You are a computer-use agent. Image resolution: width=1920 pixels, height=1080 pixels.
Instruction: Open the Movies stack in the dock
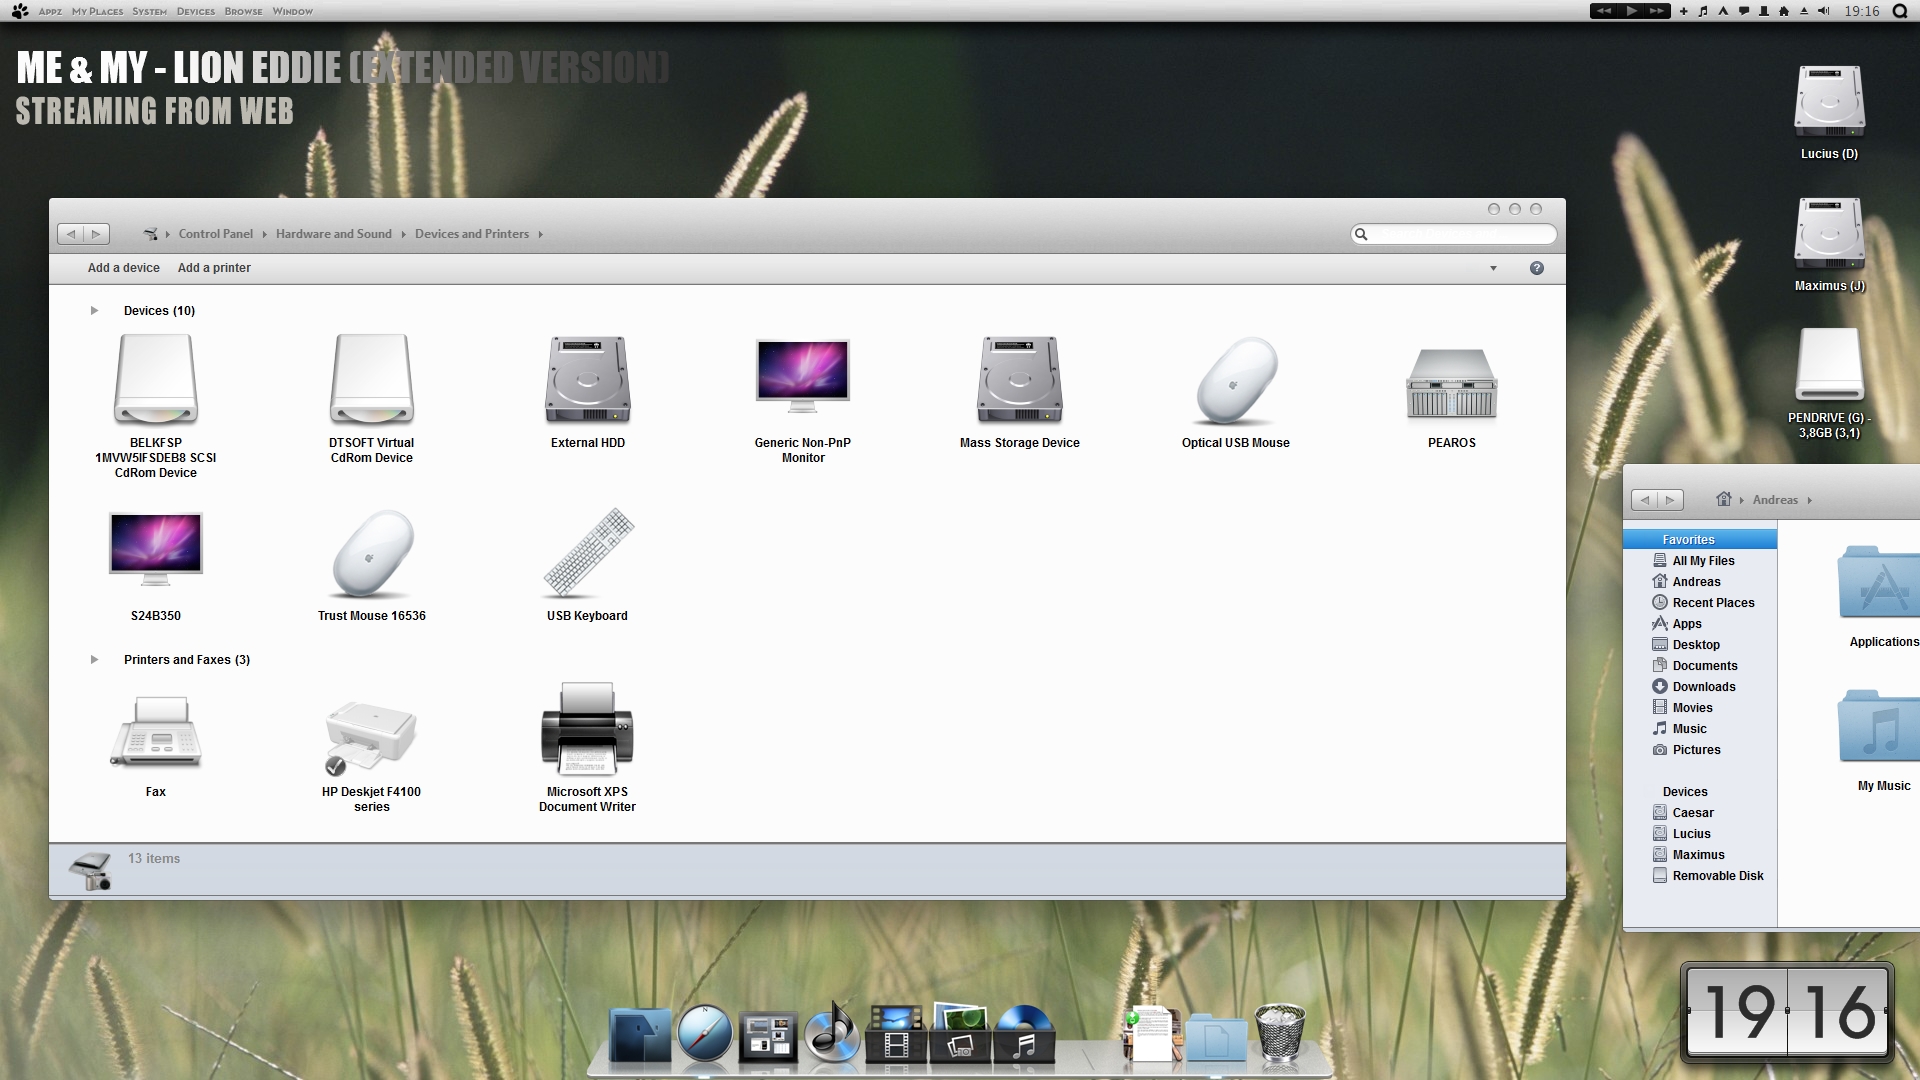click(x=896, y=1034)
